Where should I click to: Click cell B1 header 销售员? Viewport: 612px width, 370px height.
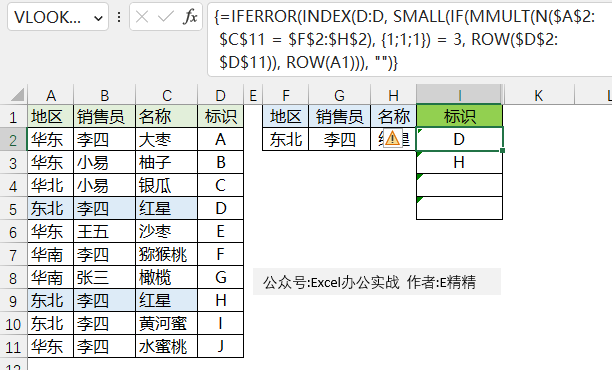pyautogui.click(x=105, y=116)
